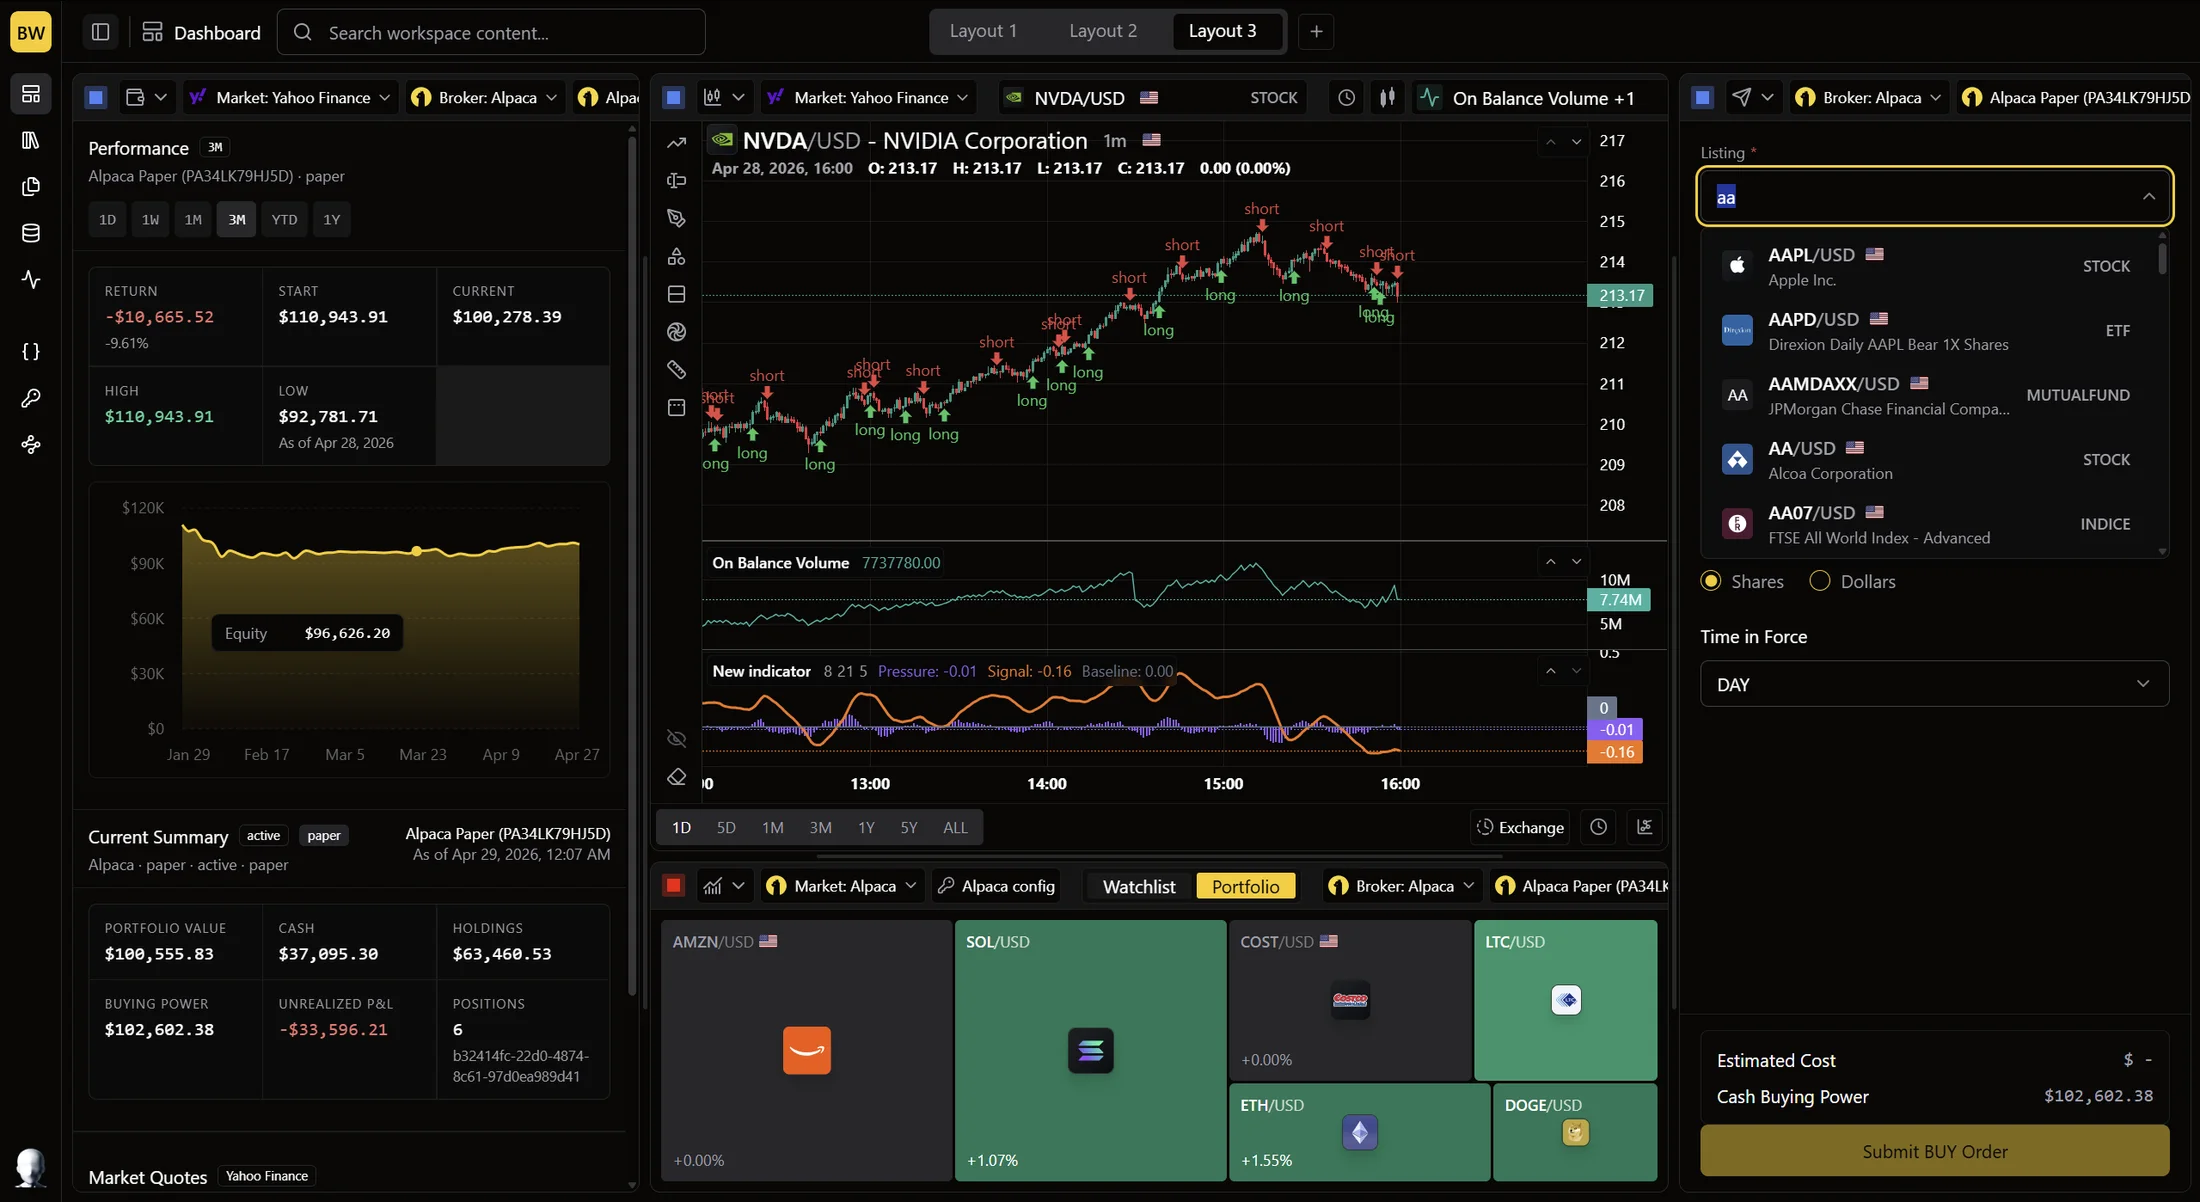2200x1202 pixels.
Task: Click the Alpaca config key button
Action: tap(996, 887)
